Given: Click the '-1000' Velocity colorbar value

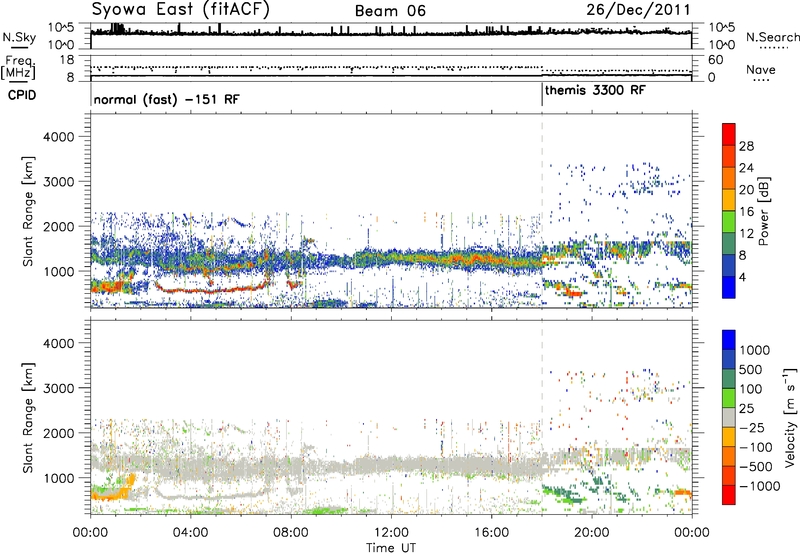Looking at the screenshot, I should [759, 486].
